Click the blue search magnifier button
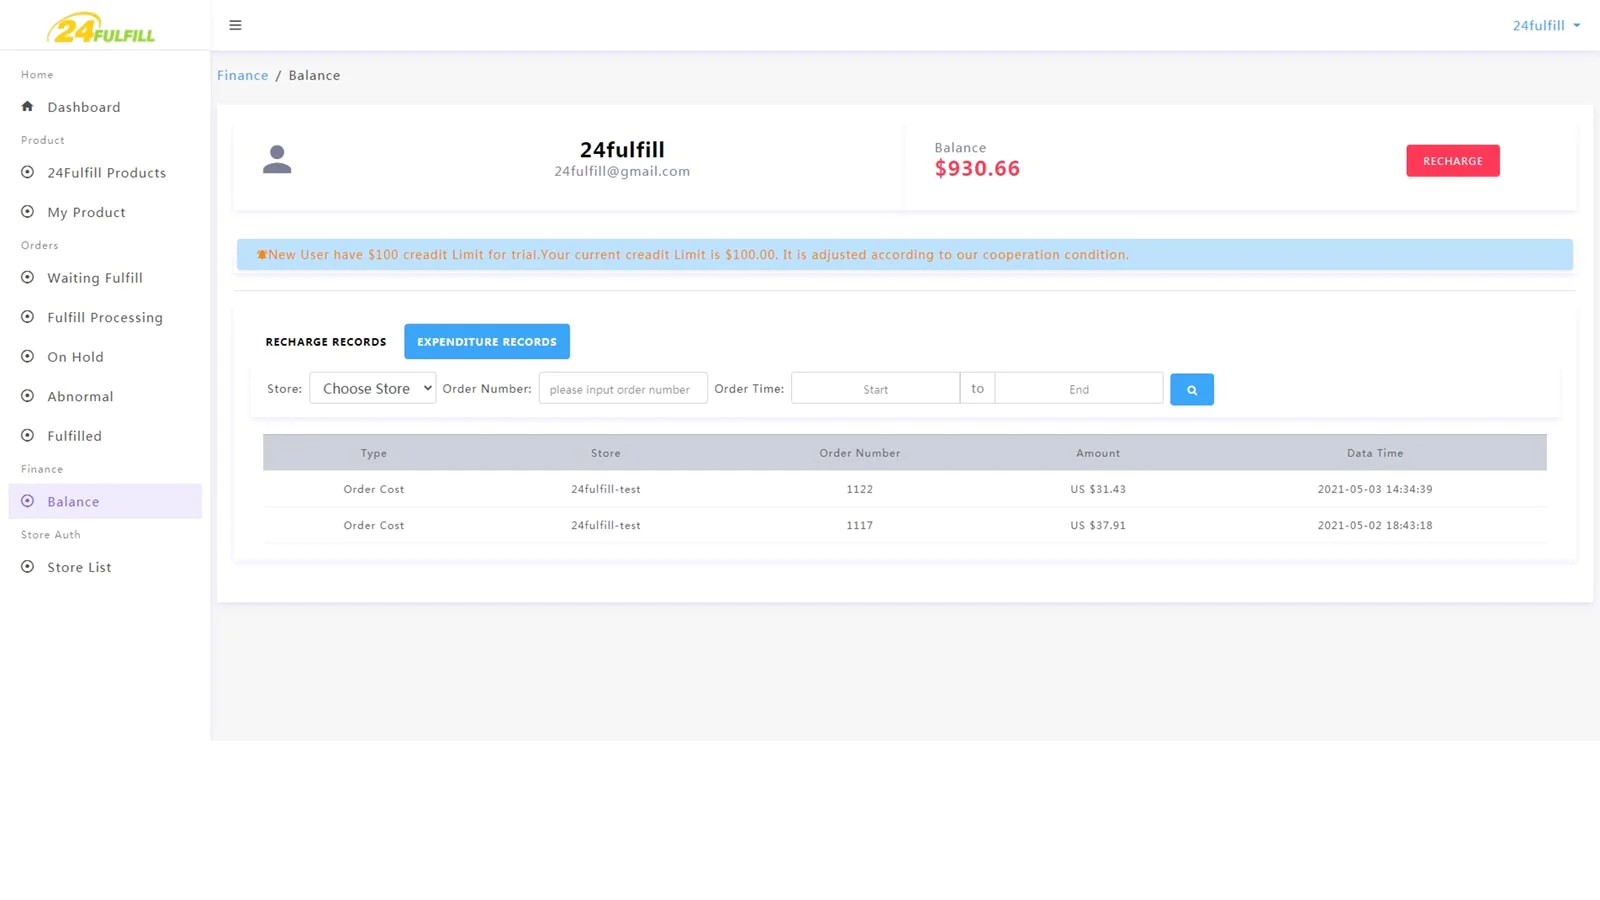Viewport: 1600px width, 900px height. pyautogui.click(x=1192, y=389)
